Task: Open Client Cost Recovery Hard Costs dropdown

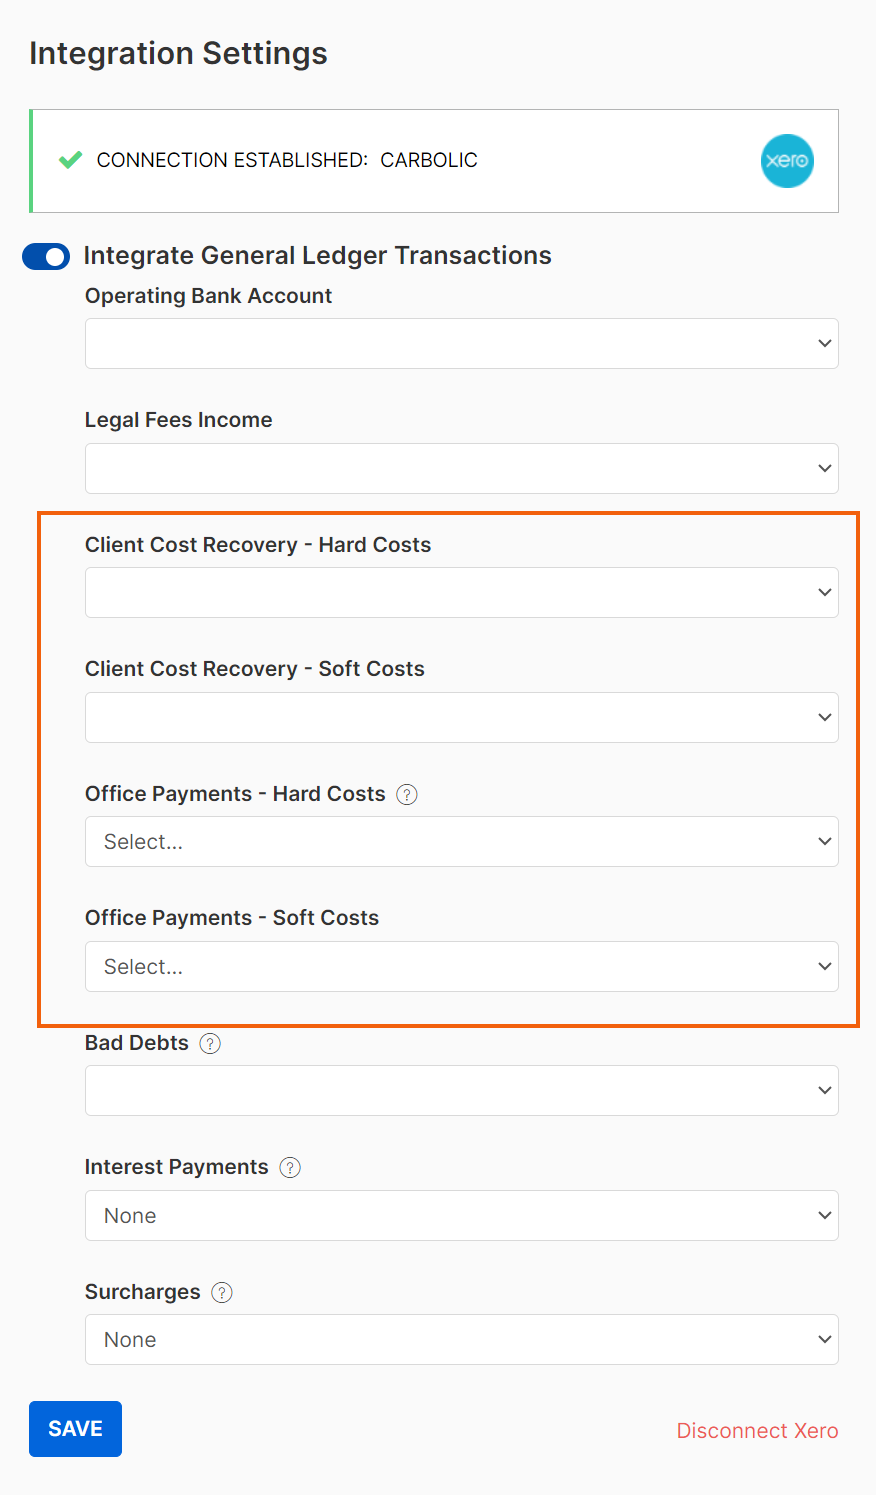Action: pos(462,592)
